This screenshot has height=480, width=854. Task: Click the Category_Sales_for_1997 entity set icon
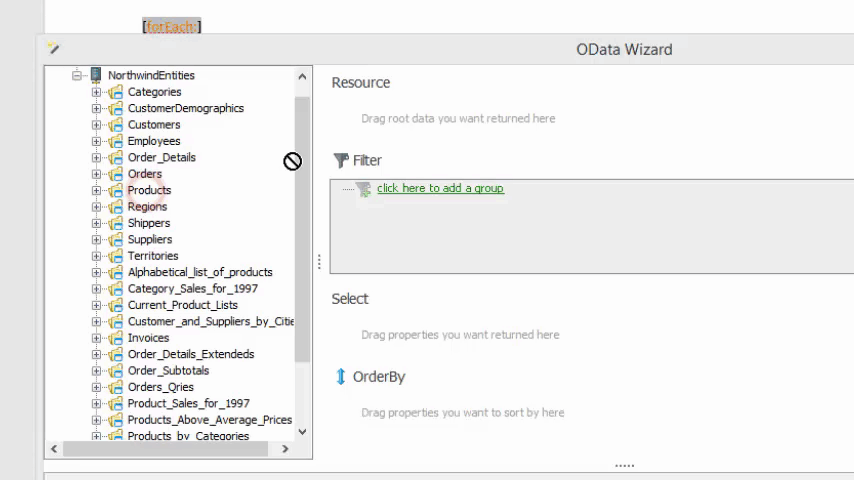[x=115, y=288]
